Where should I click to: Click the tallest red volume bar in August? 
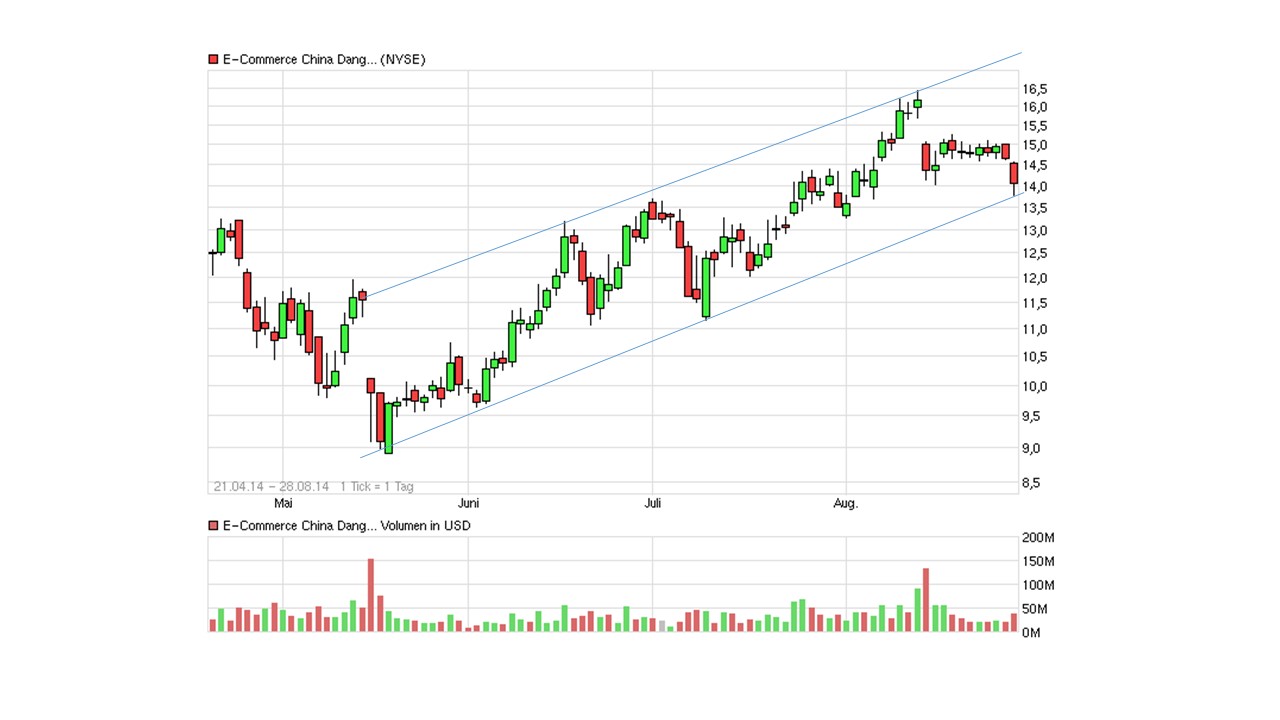coord(926,600)
